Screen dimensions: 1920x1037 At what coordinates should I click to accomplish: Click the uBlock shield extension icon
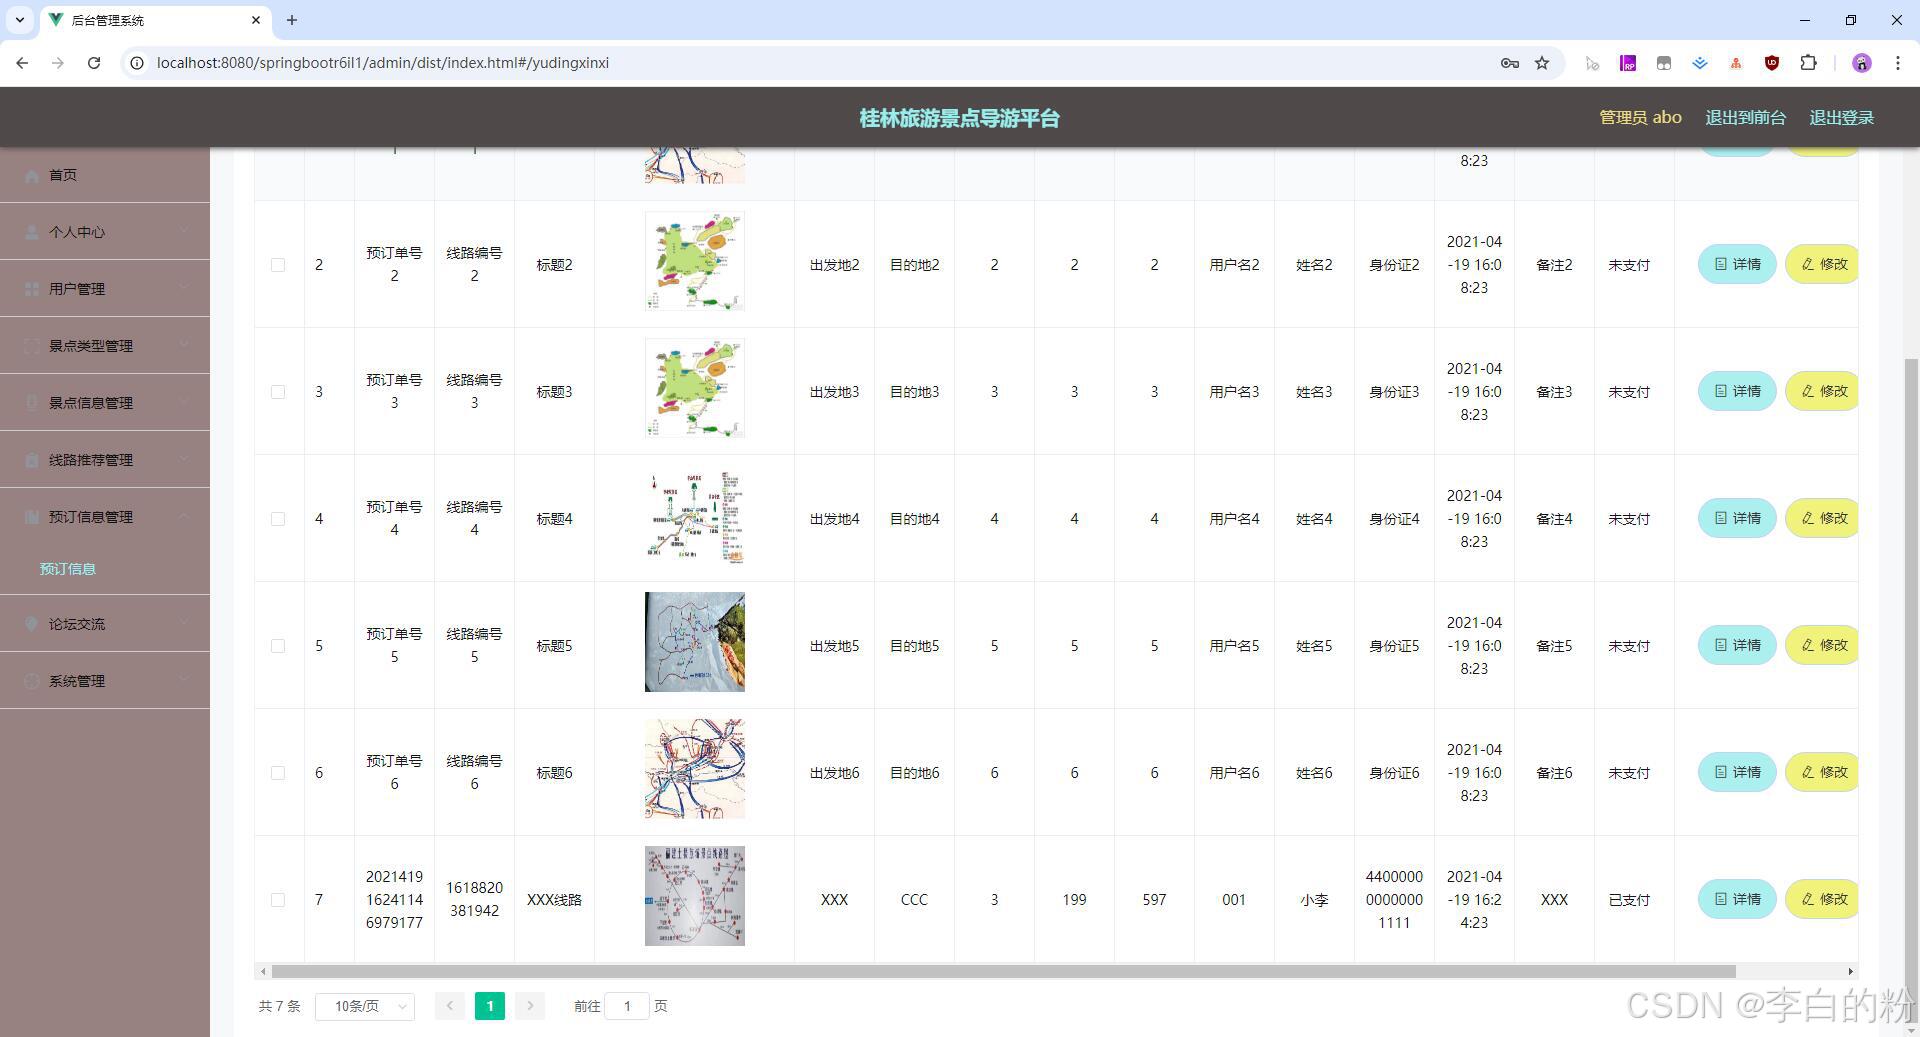pyautogui.click(x=1772, y=63)
